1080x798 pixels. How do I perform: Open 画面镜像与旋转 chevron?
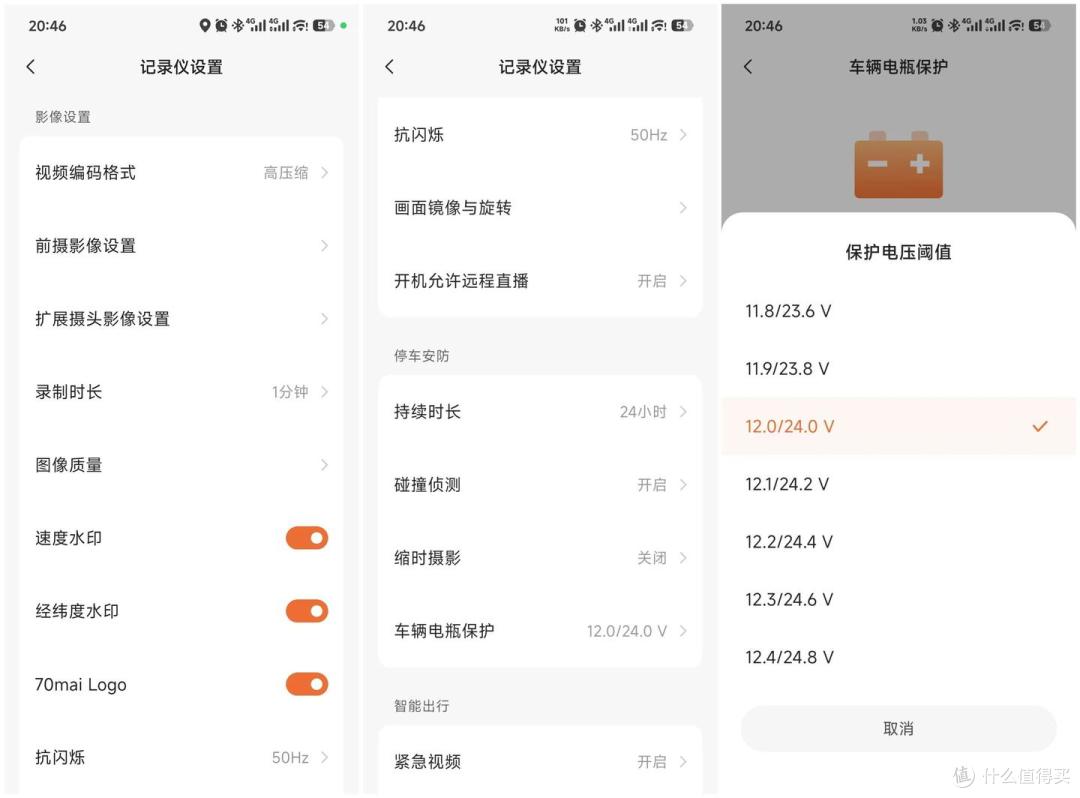683,207
